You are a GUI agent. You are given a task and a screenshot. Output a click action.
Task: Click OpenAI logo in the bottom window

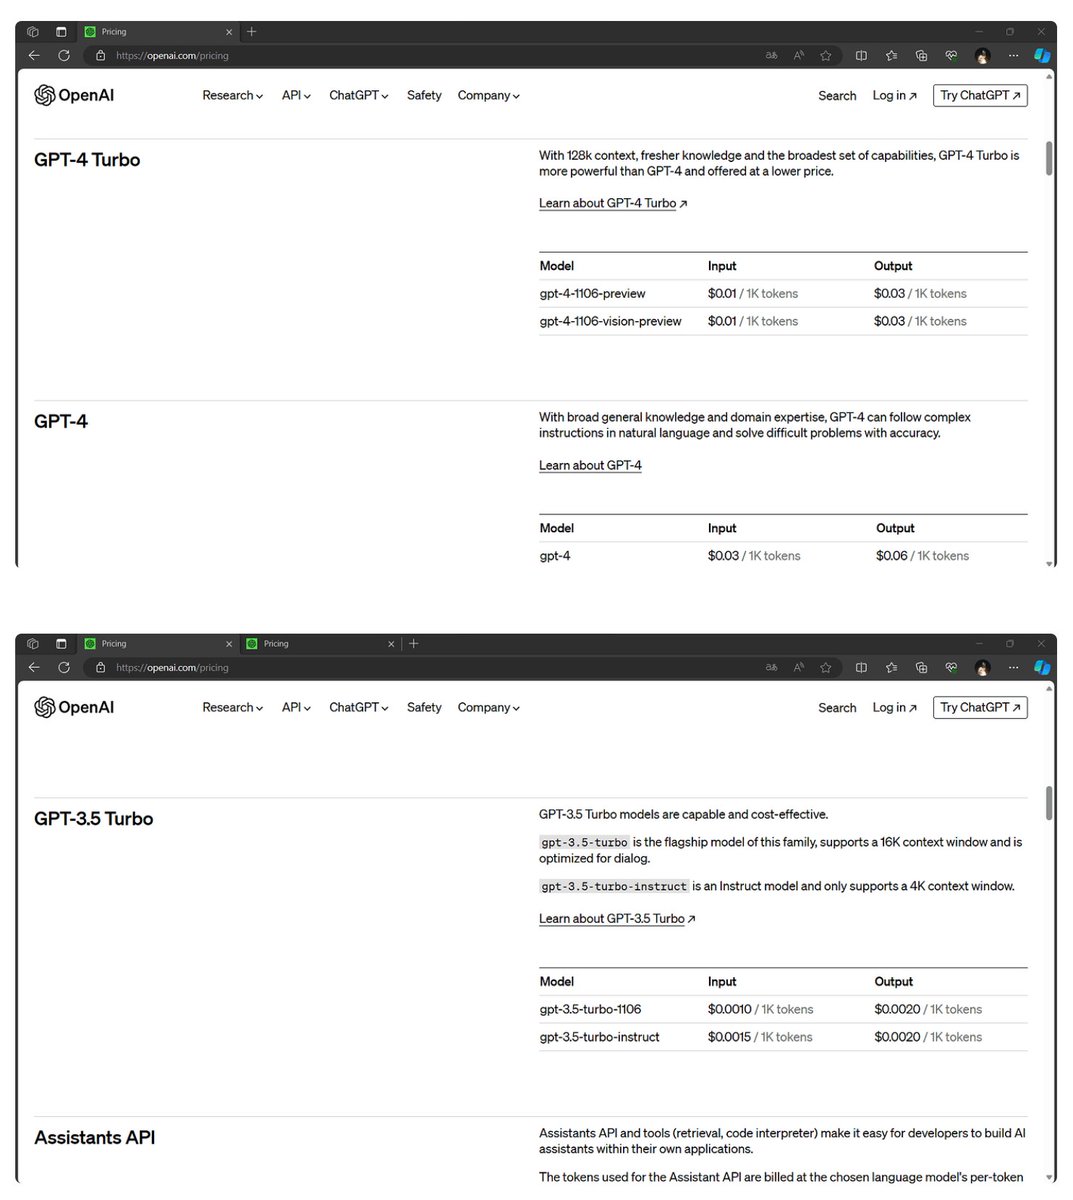(74, 707)
